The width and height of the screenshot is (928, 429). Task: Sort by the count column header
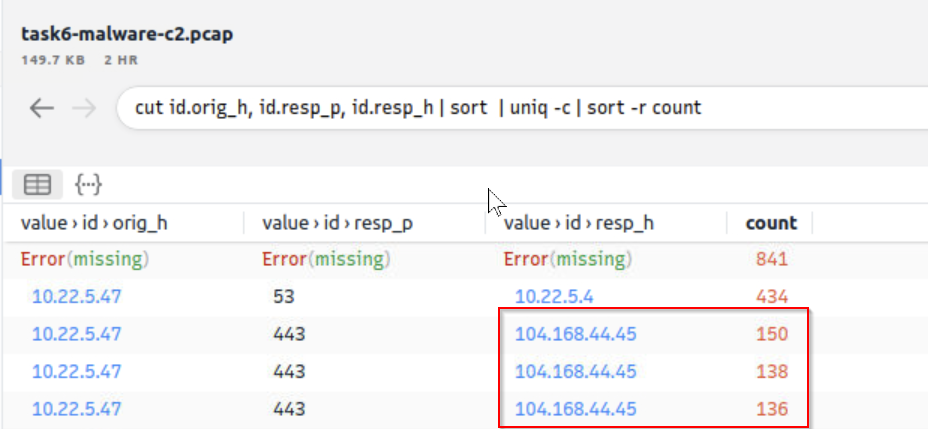point(771,223)
